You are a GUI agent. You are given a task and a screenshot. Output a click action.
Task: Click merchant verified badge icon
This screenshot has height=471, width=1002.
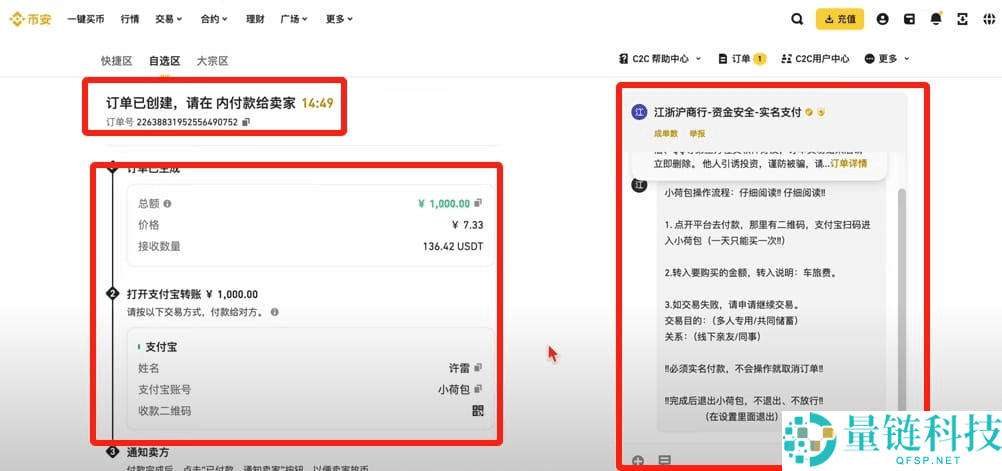click(x=809, y=112)
